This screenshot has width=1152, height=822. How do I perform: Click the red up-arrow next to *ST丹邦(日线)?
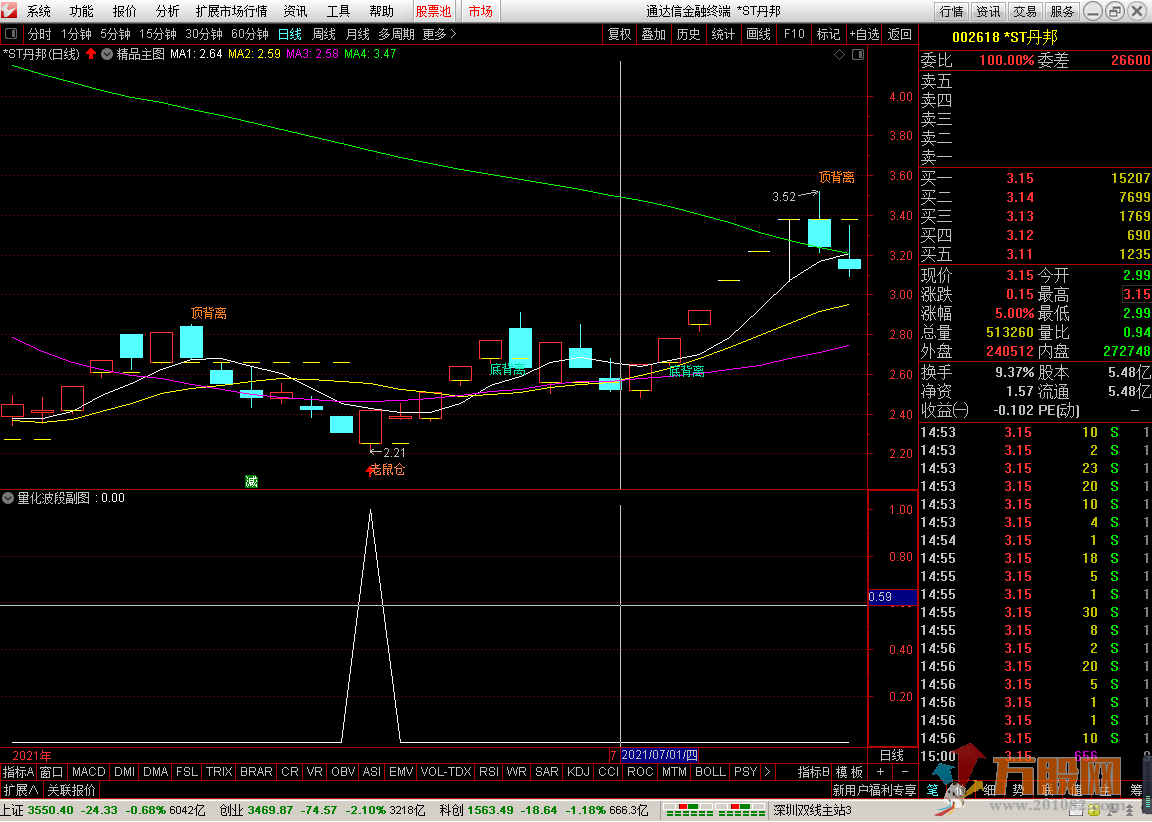[91, 54]
